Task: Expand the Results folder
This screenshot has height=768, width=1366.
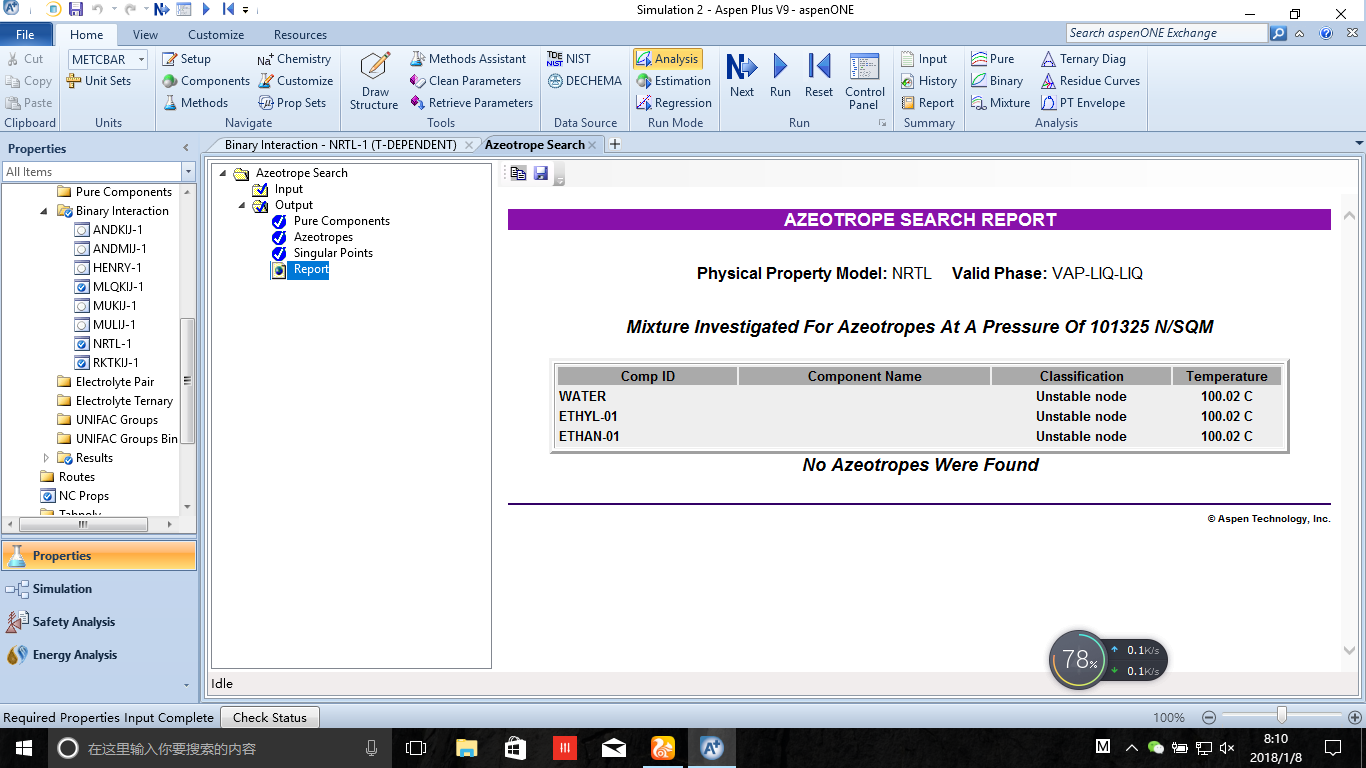Action: 45,458
